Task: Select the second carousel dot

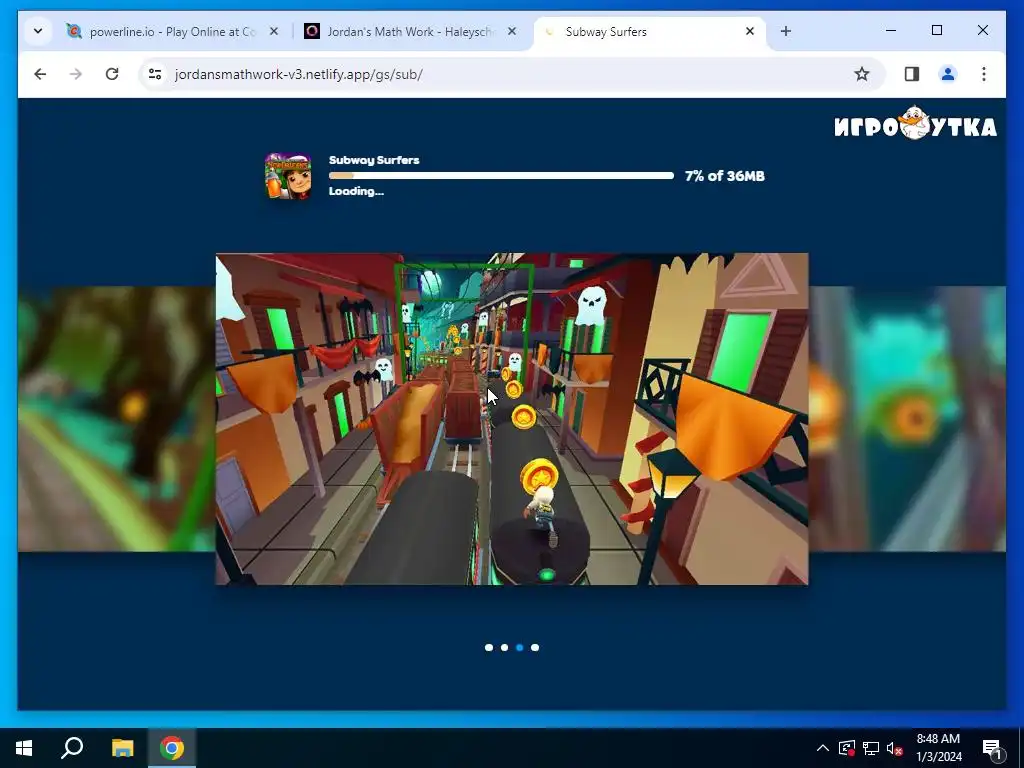Action: click(x=504, y=648)
